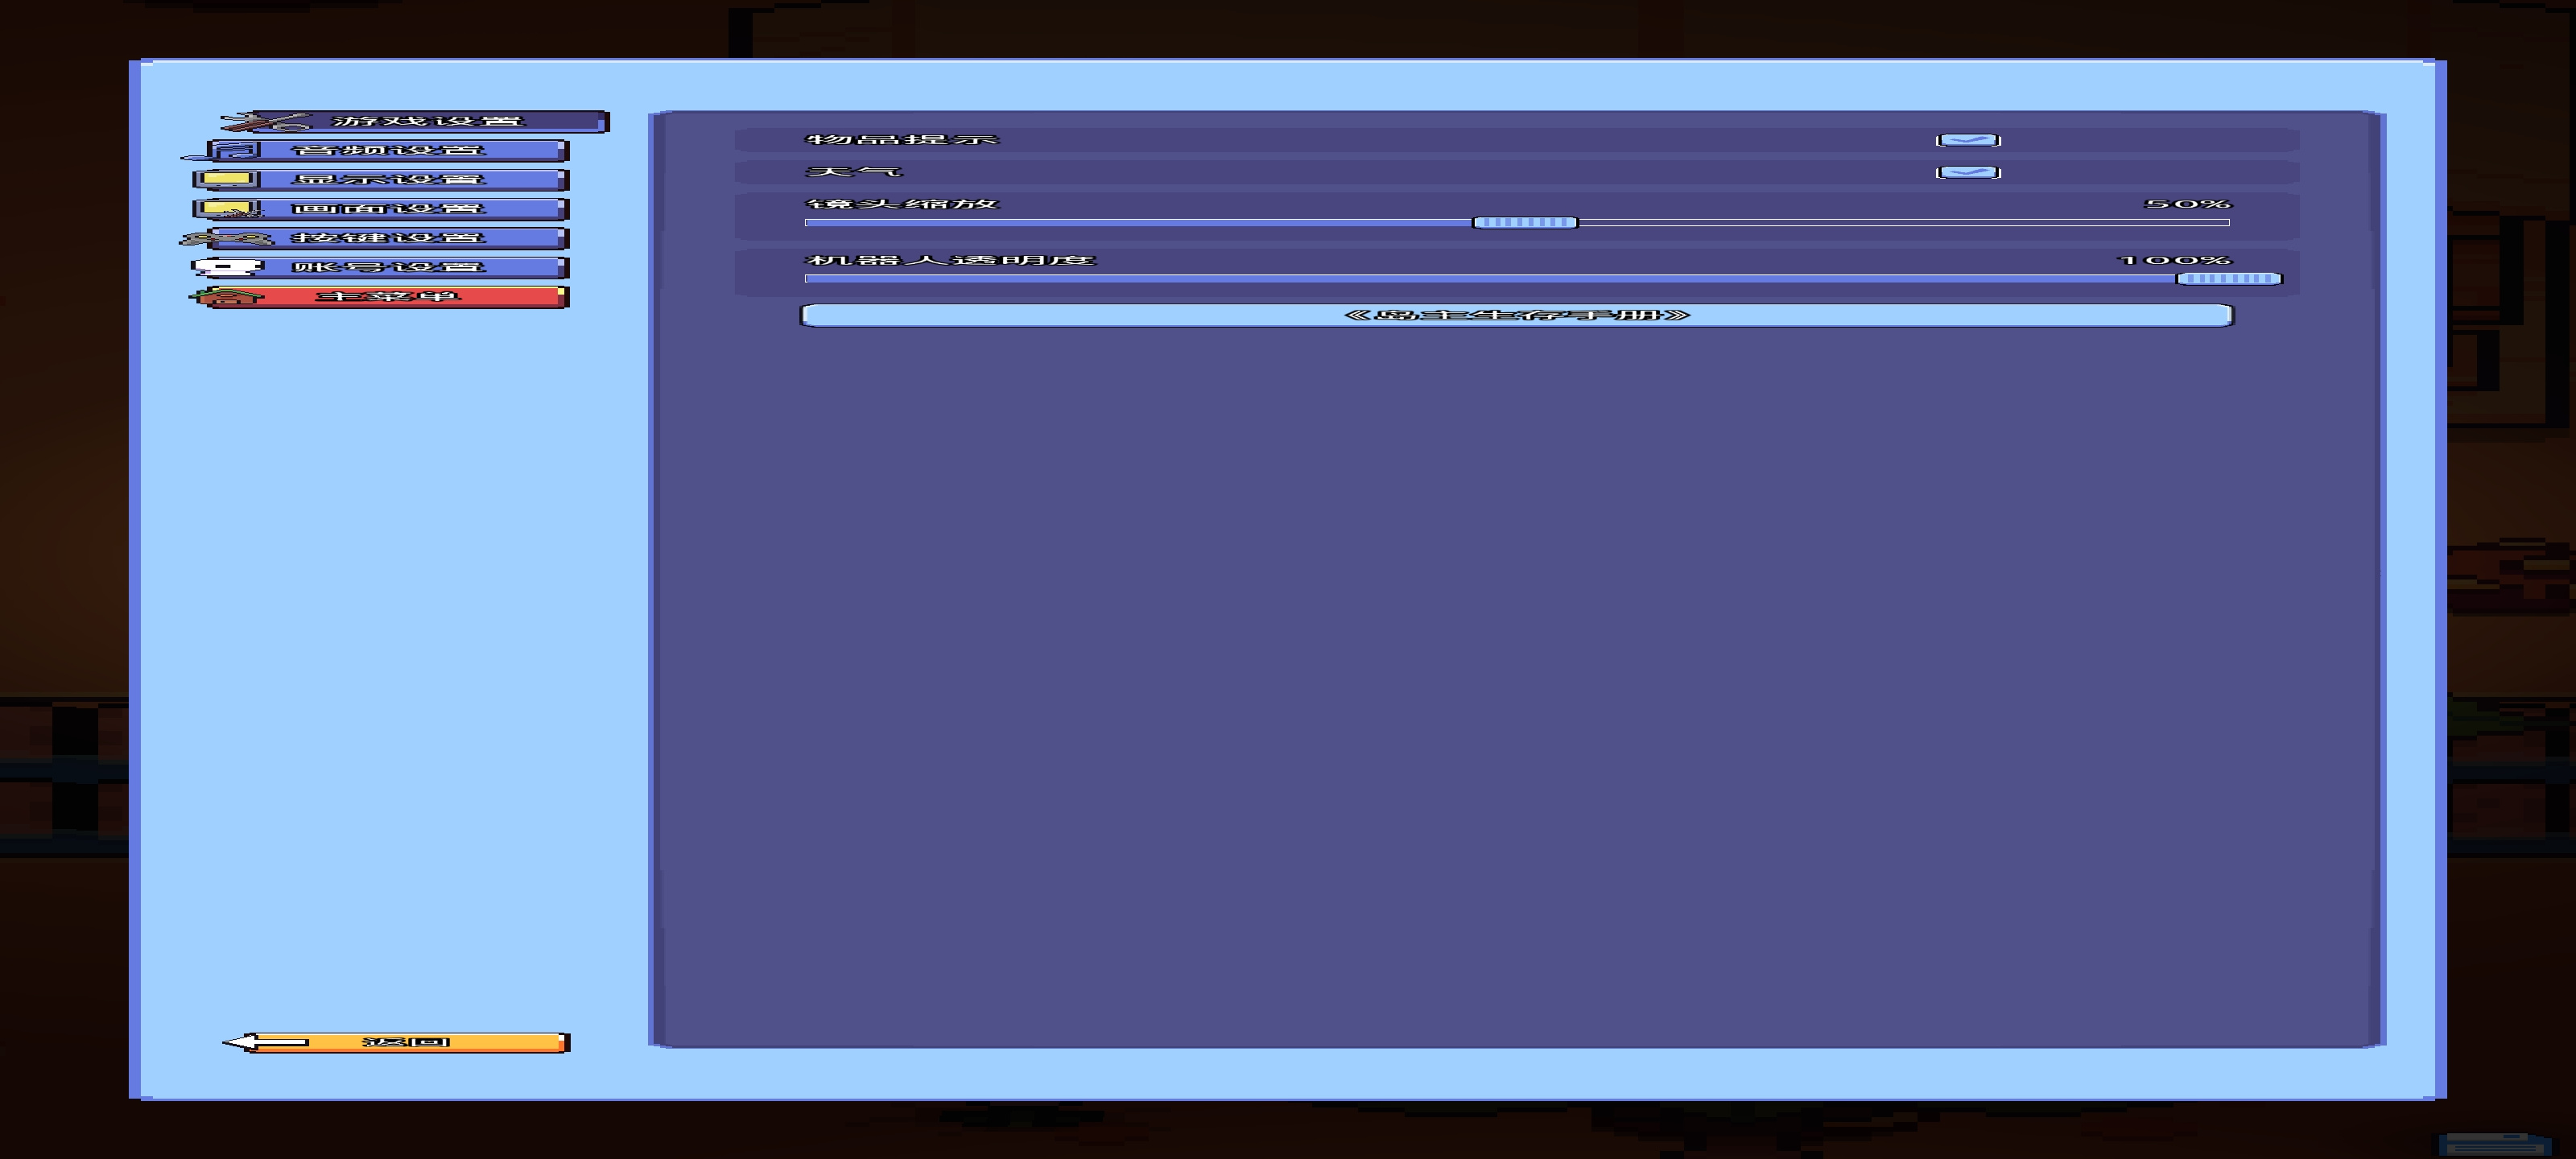
Task: Click the red 主菜单 main menu button
Action: click(x=381, y=297)
